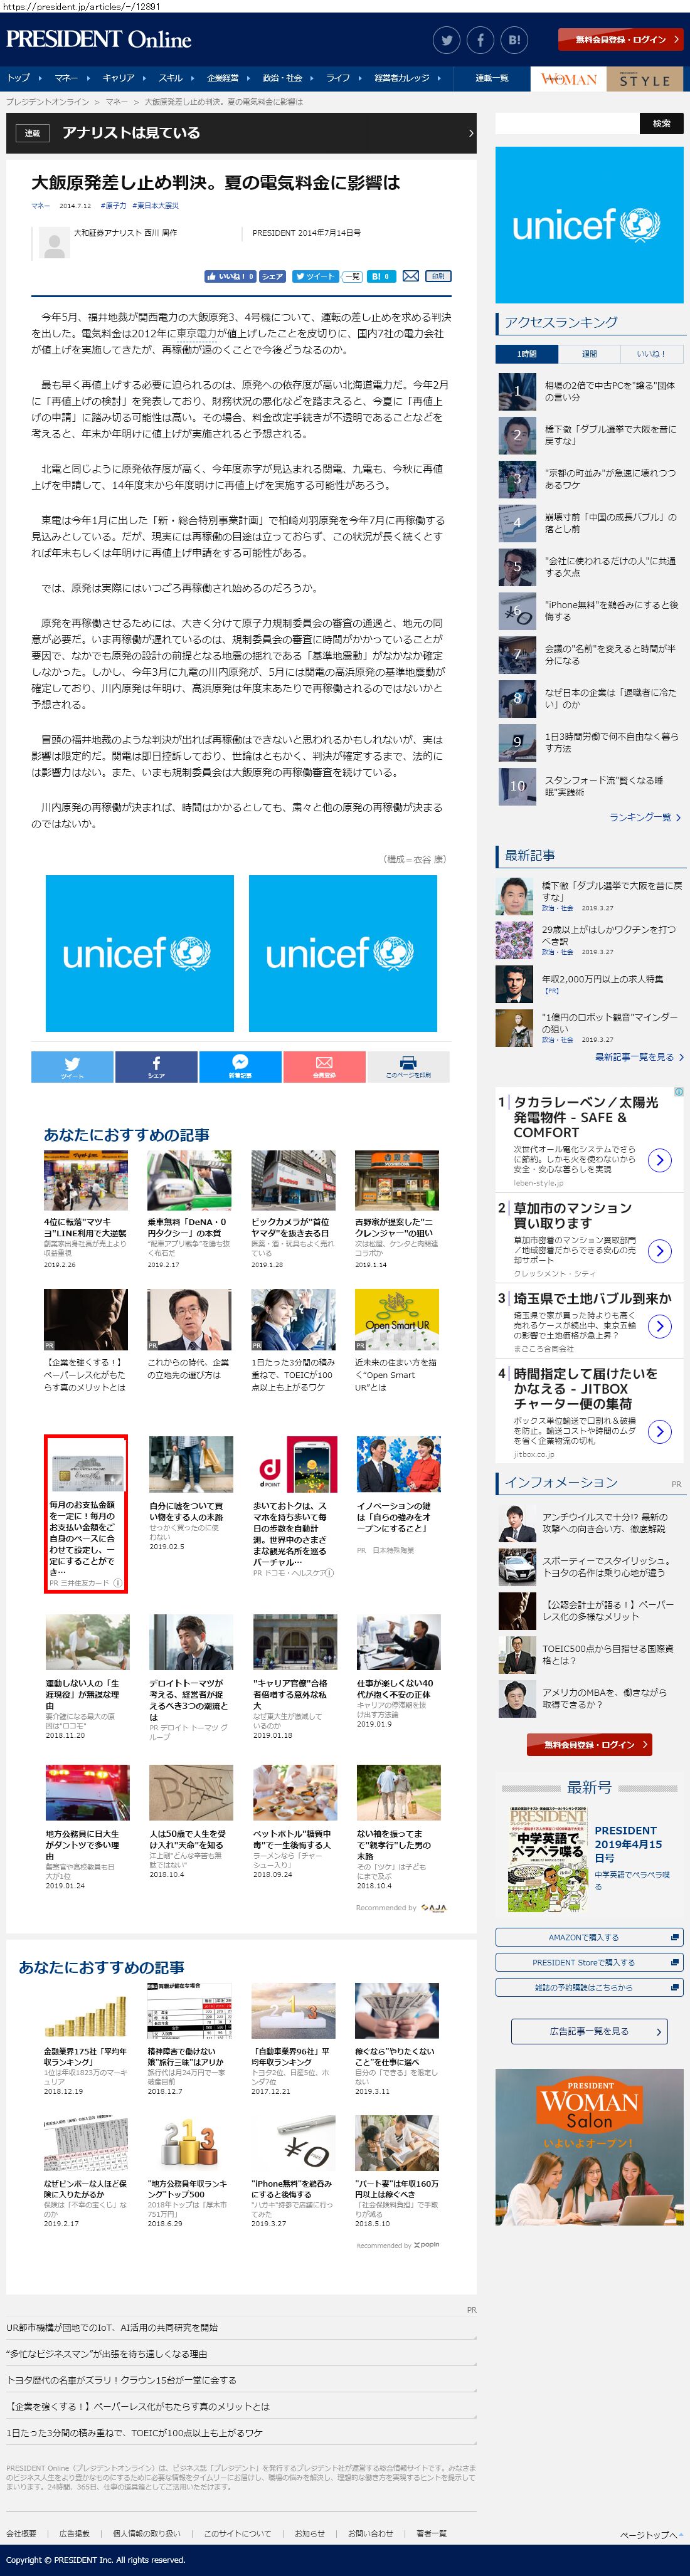This screenshot has height=2576, width=690.
Task: Open the 最新記事一覧を見る link
Action: (x=638, y=1057)
